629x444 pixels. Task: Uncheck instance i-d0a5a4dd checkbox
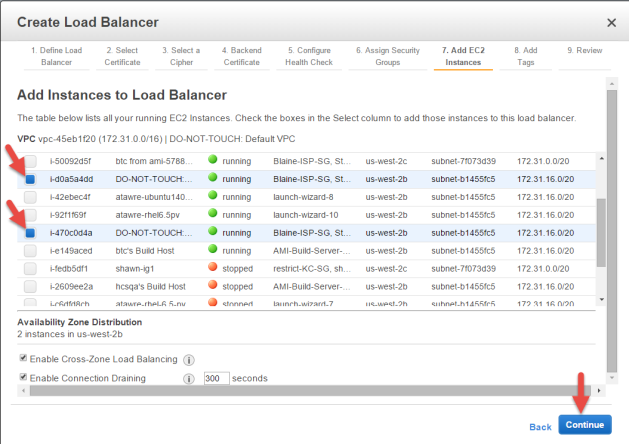coord(30,179)
